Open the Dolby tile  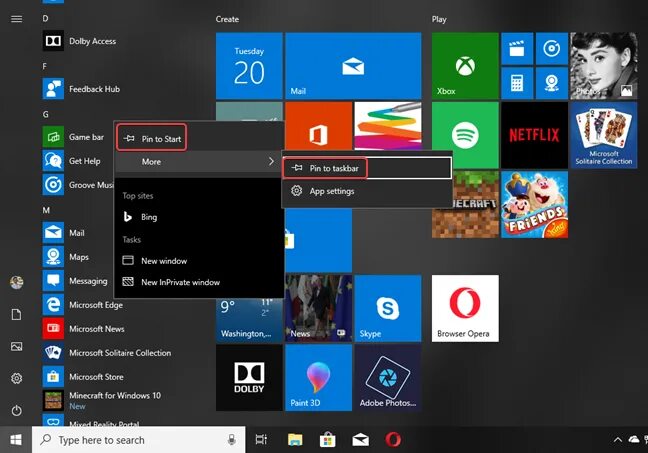pyautogui.click(x=249, y=378)
